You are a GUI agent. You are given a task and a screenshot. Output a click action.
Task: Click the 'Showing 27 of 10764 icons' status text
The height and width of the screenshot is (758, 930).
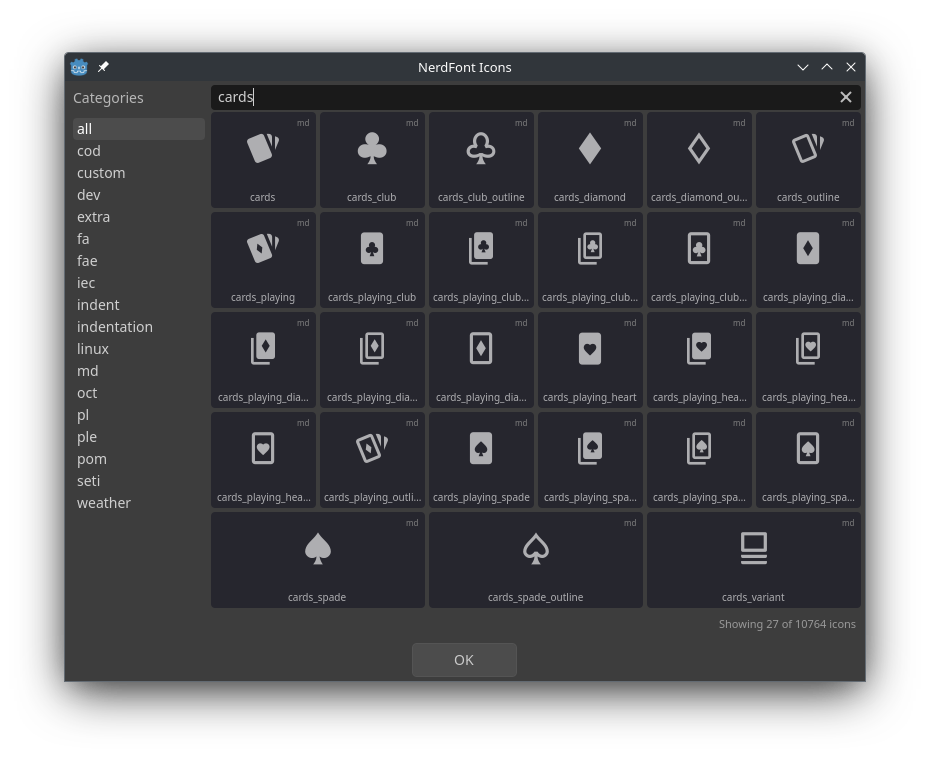(x=787, y=624)
